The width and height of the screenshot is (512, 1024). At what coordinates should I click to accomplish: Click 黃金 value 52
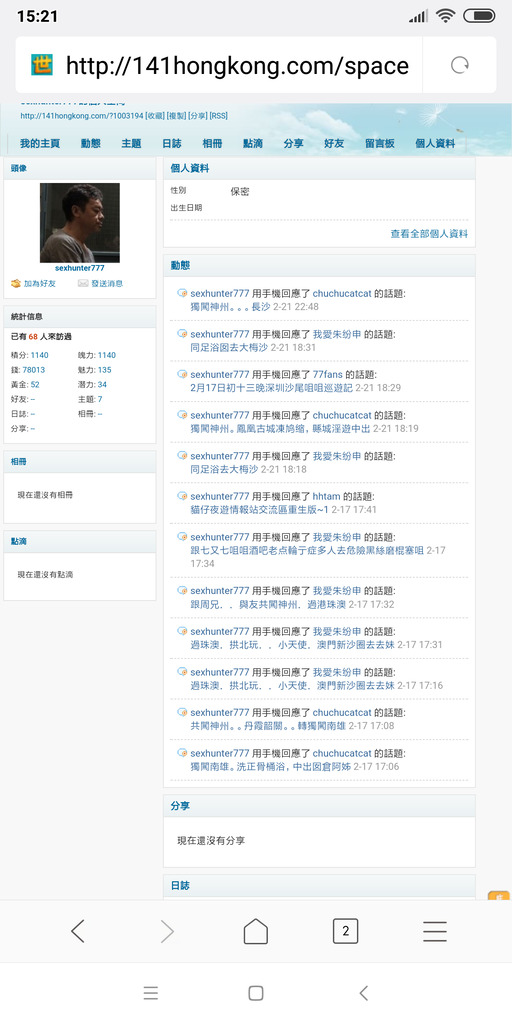point(35,385)
